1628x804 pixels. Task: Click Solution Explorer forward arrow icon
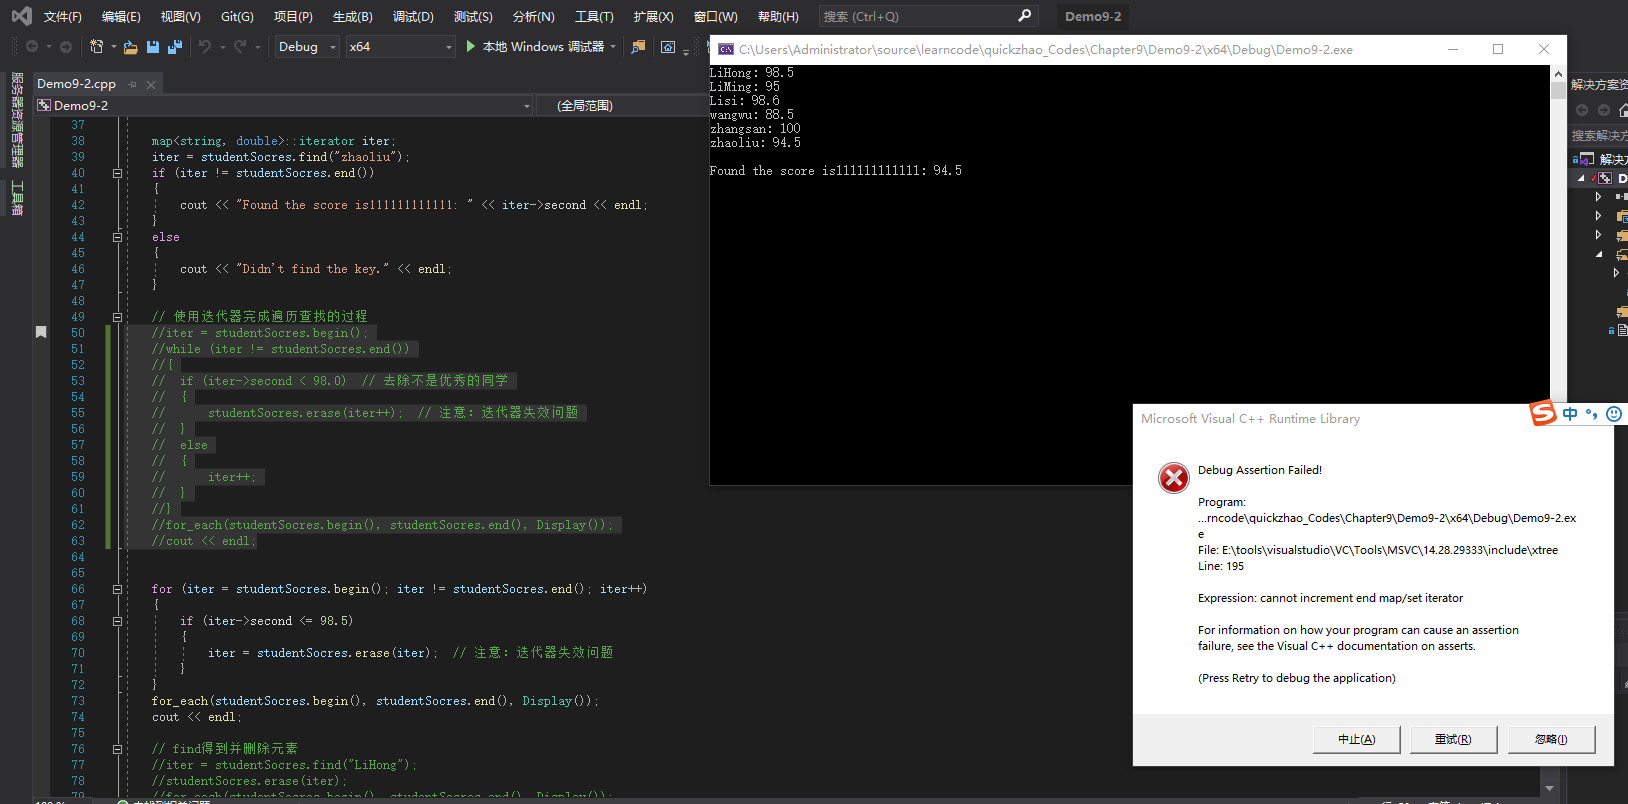pyautogui.click(x=1604, y=110)
